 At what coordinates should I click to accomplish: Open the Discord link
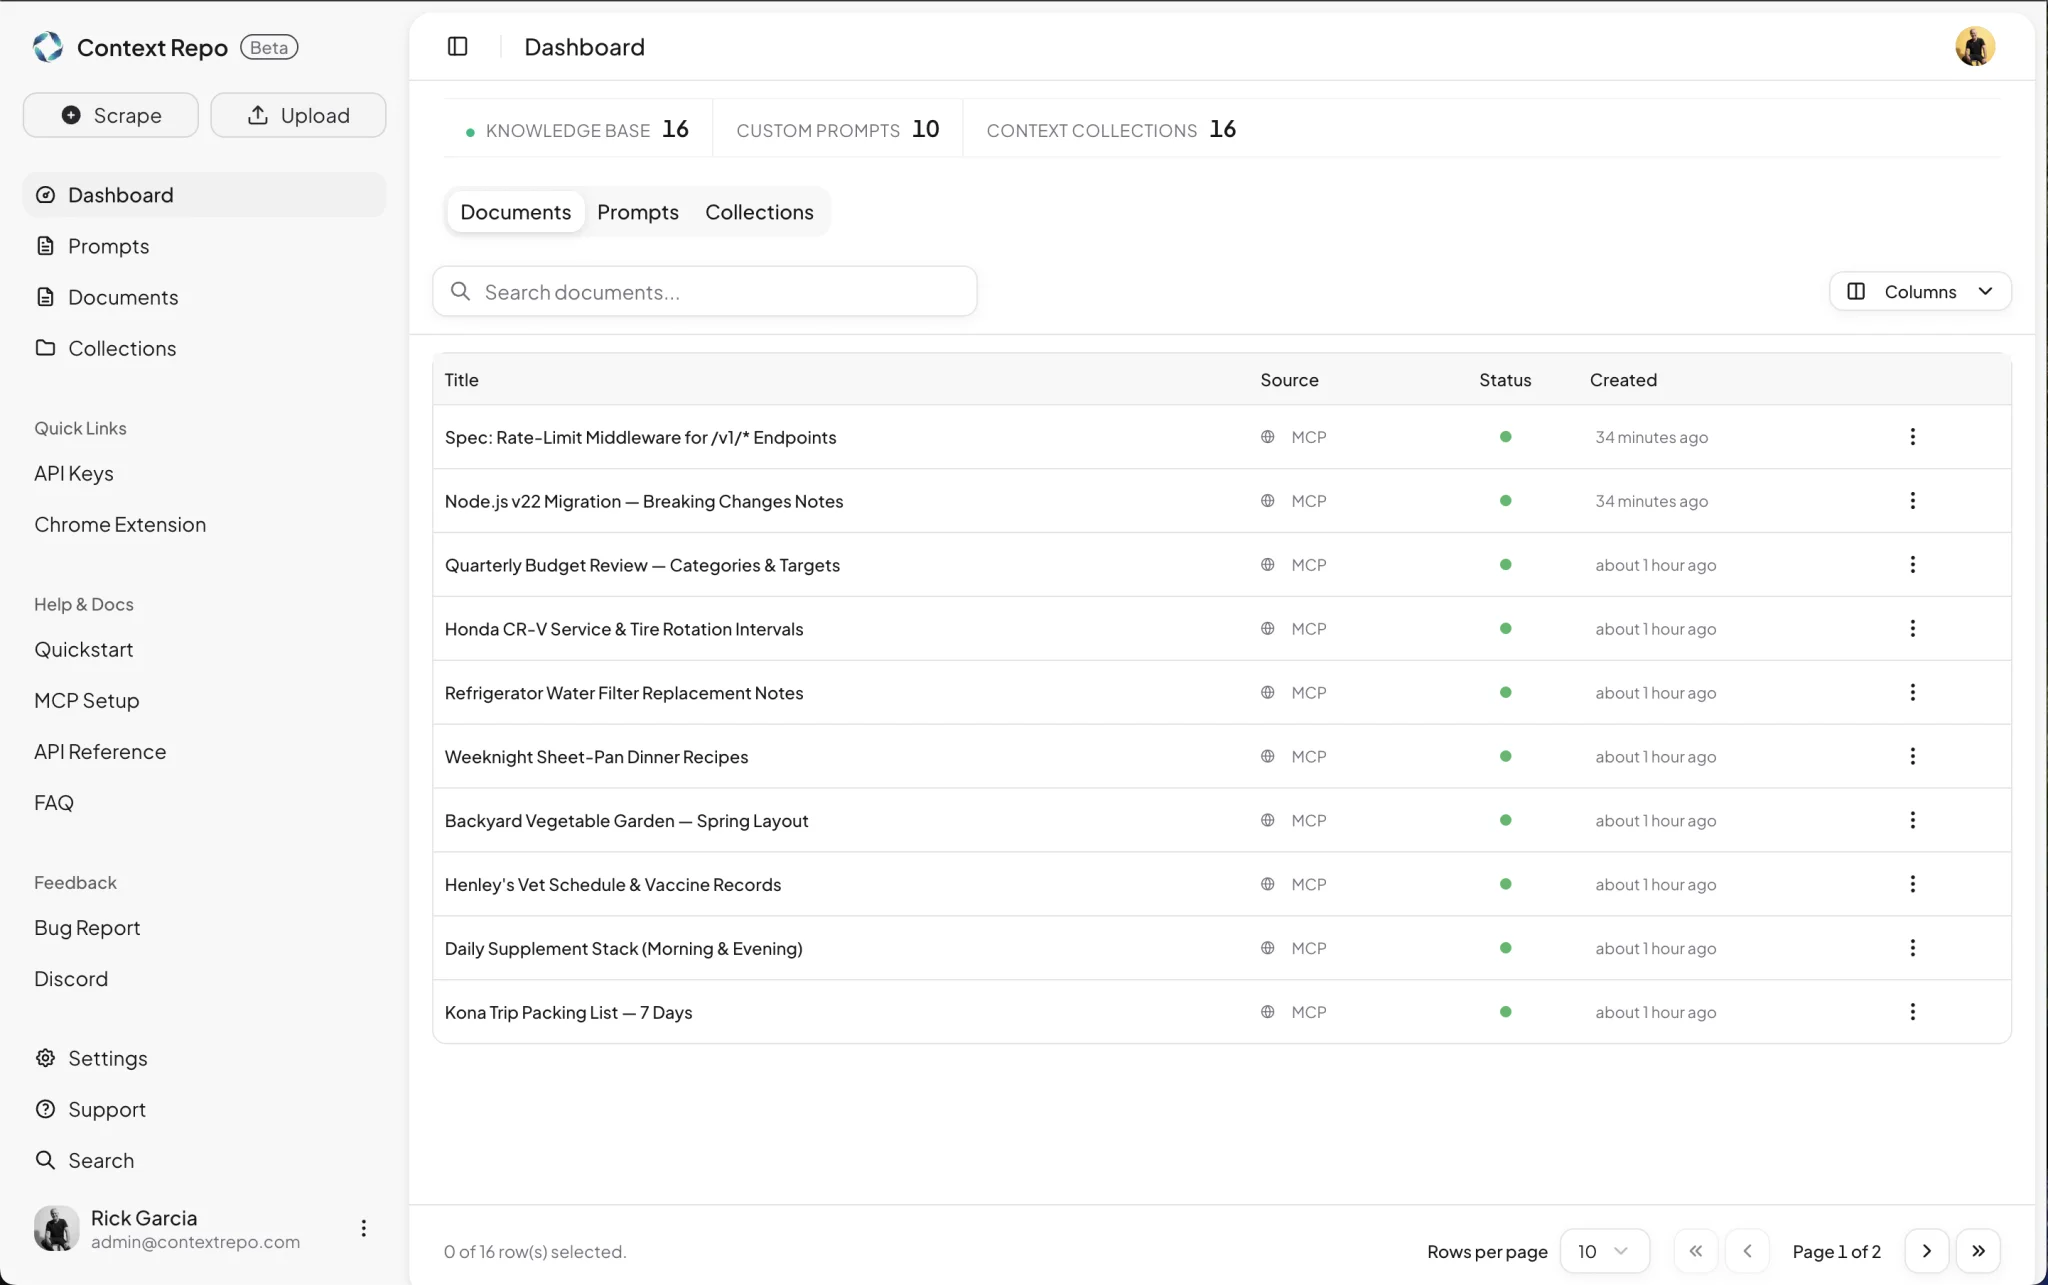(x=71, y=978)
